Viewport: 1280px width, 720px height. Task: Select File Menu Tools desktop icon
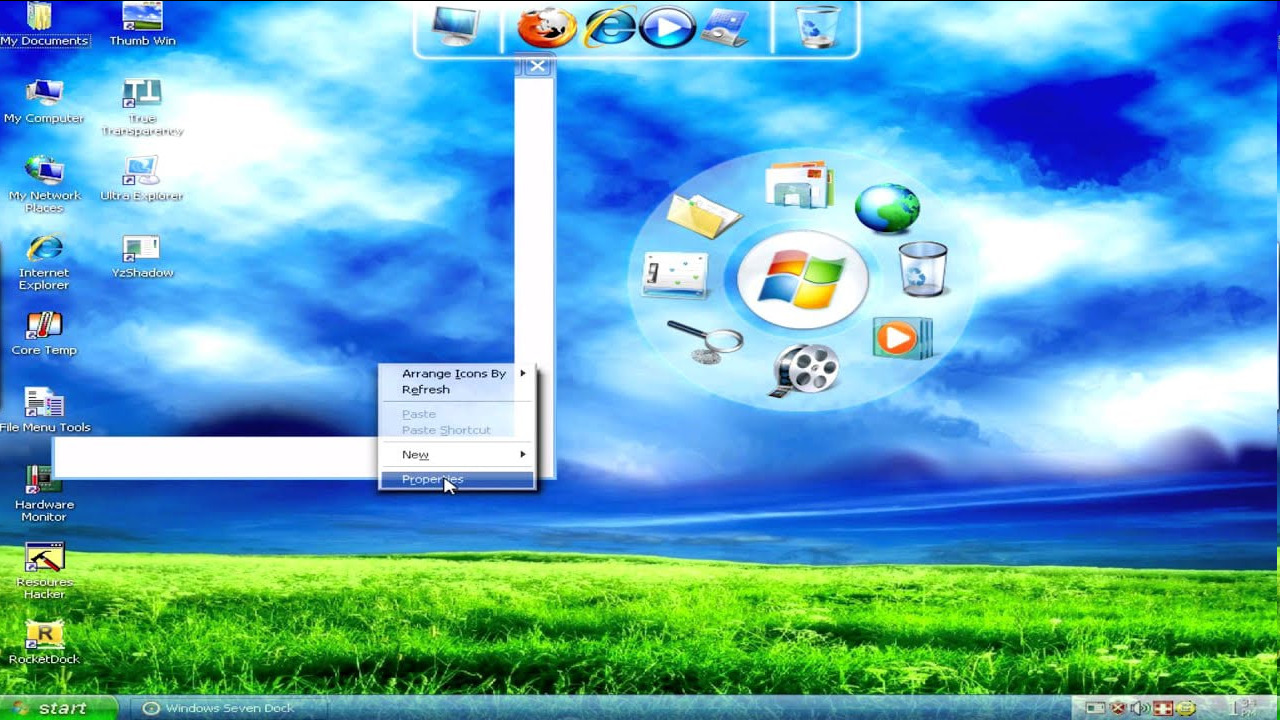(x=45, y=411)
